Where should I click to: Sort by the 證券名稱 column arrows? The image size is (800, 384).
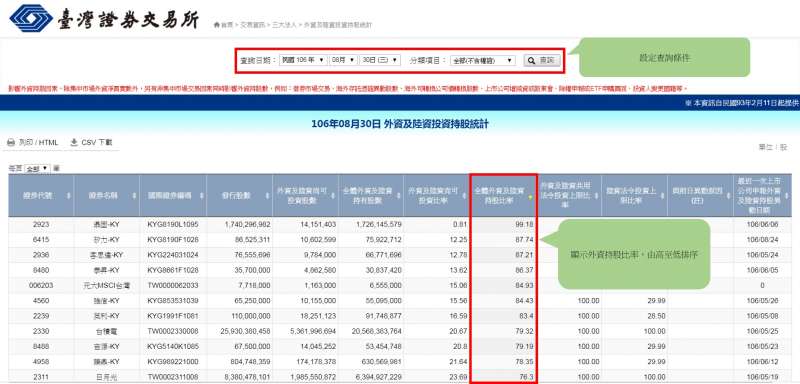(x=134, y=196)
